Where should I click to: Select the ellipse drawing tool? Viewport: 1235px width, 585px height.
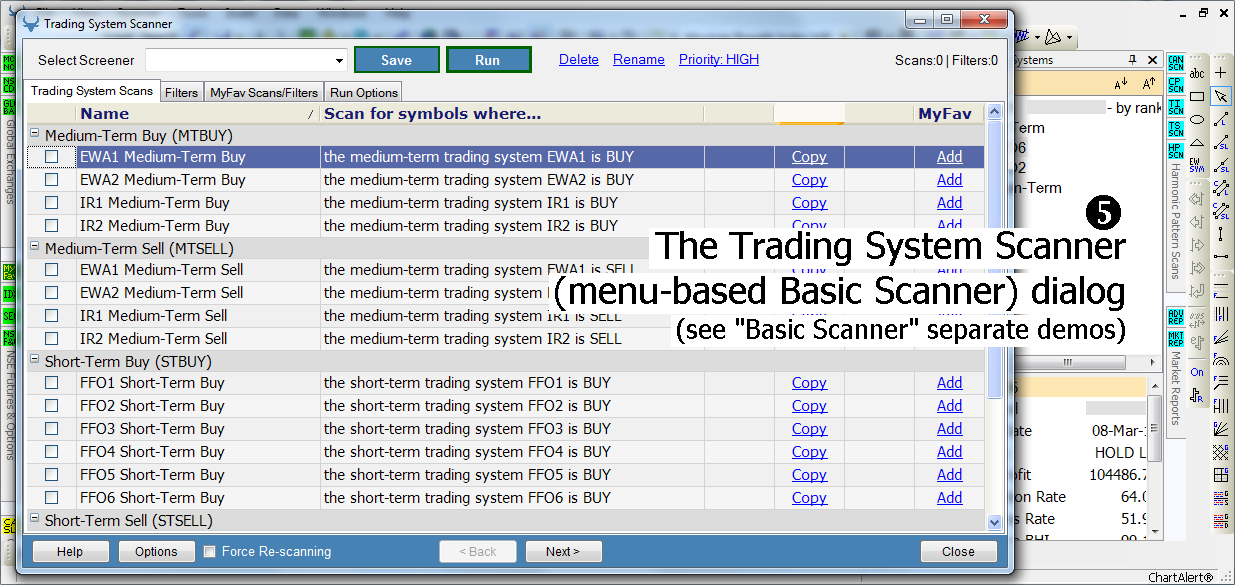tap(1196, 119)
